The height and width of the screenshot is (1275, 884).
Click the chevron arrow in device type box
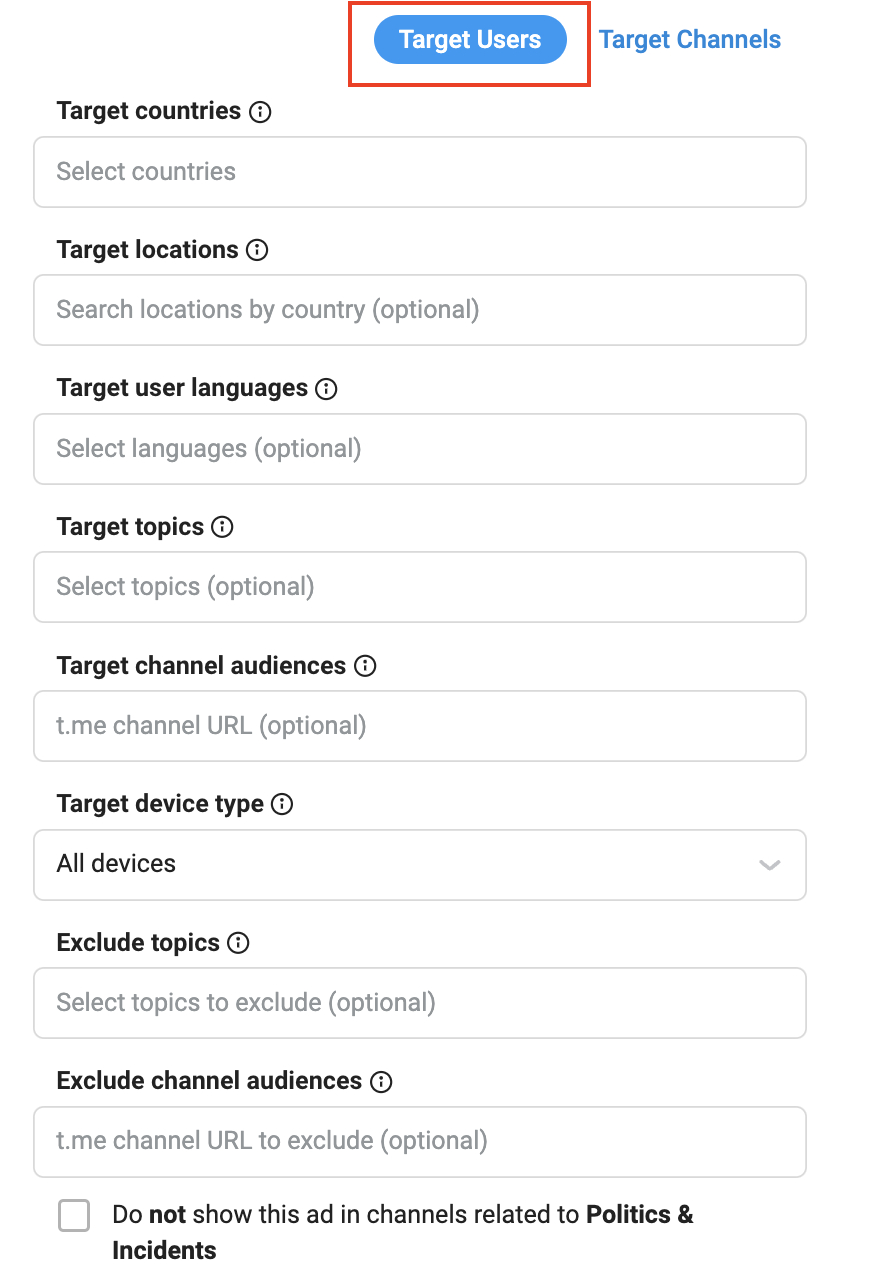pyautogui.click(x=769, y=865)
